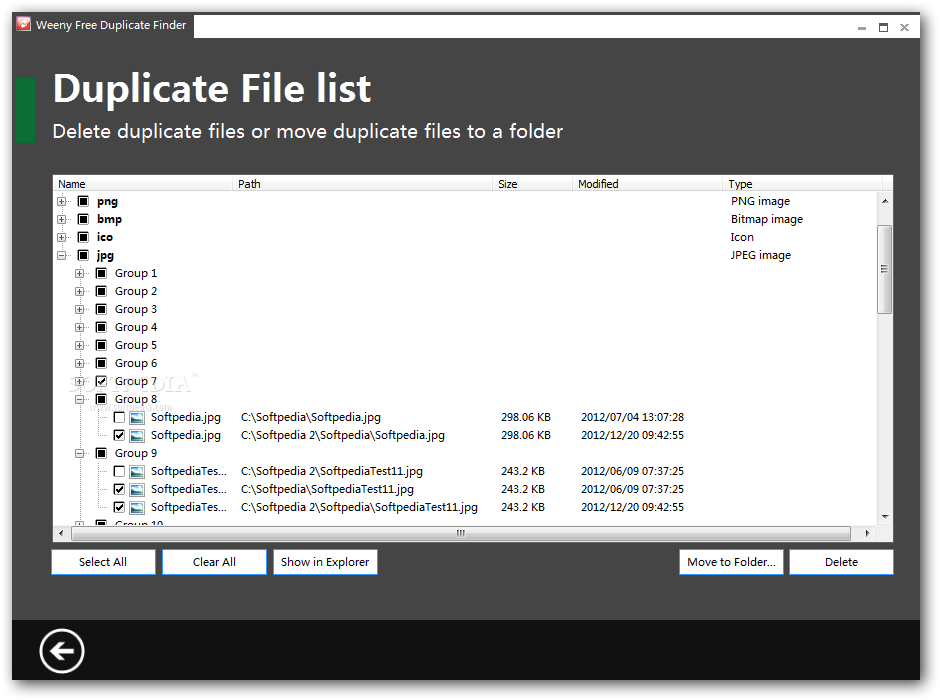
Task: Click the vertical scrollbar thumb
Action: point(884,269)
